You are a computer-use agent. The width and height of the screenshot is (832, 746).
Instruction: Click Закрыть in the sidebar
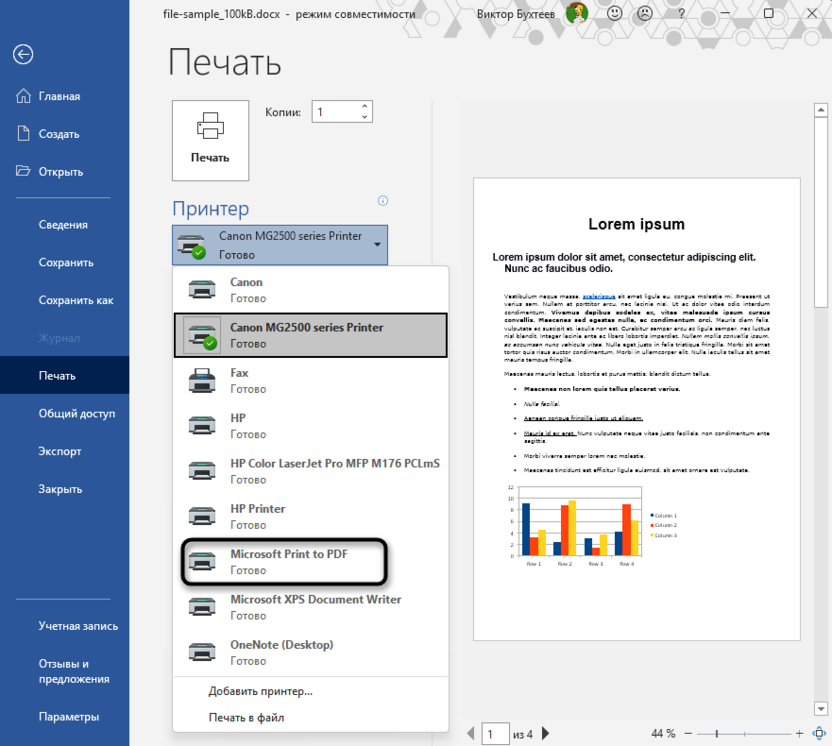[60, 489]
